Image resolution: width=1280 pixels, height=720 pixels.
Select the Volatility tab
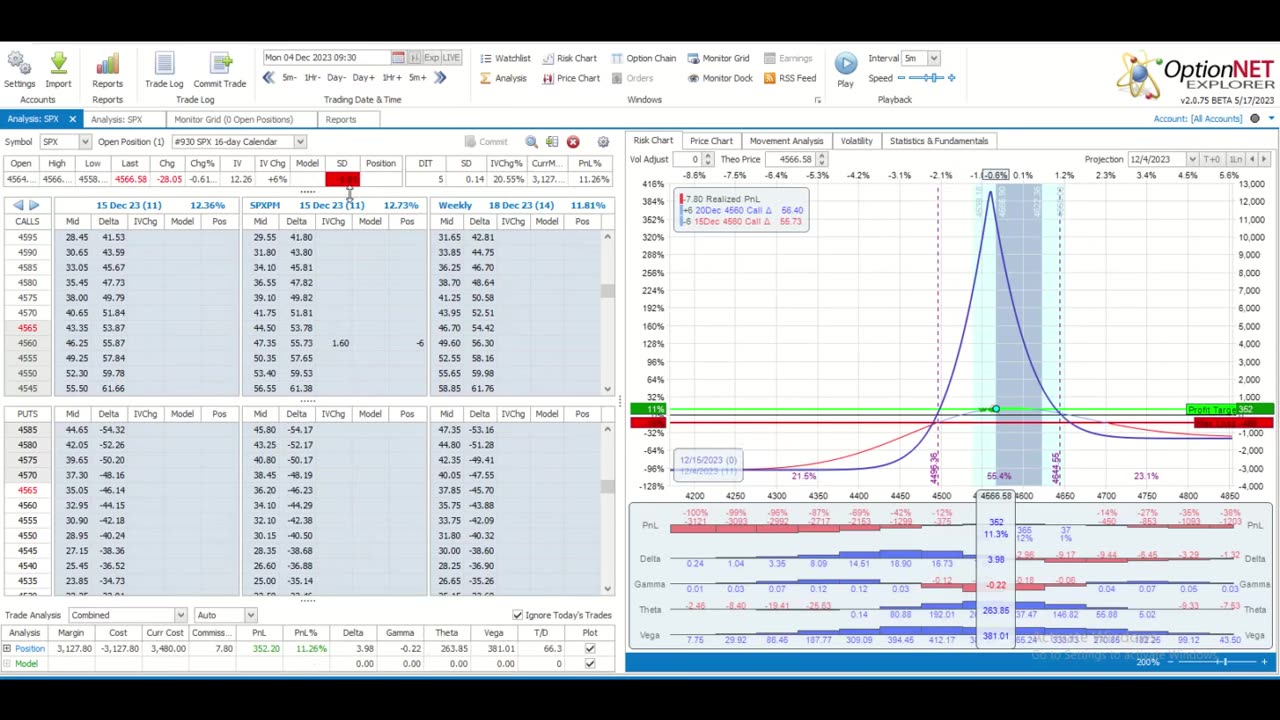tap(856, 141)
